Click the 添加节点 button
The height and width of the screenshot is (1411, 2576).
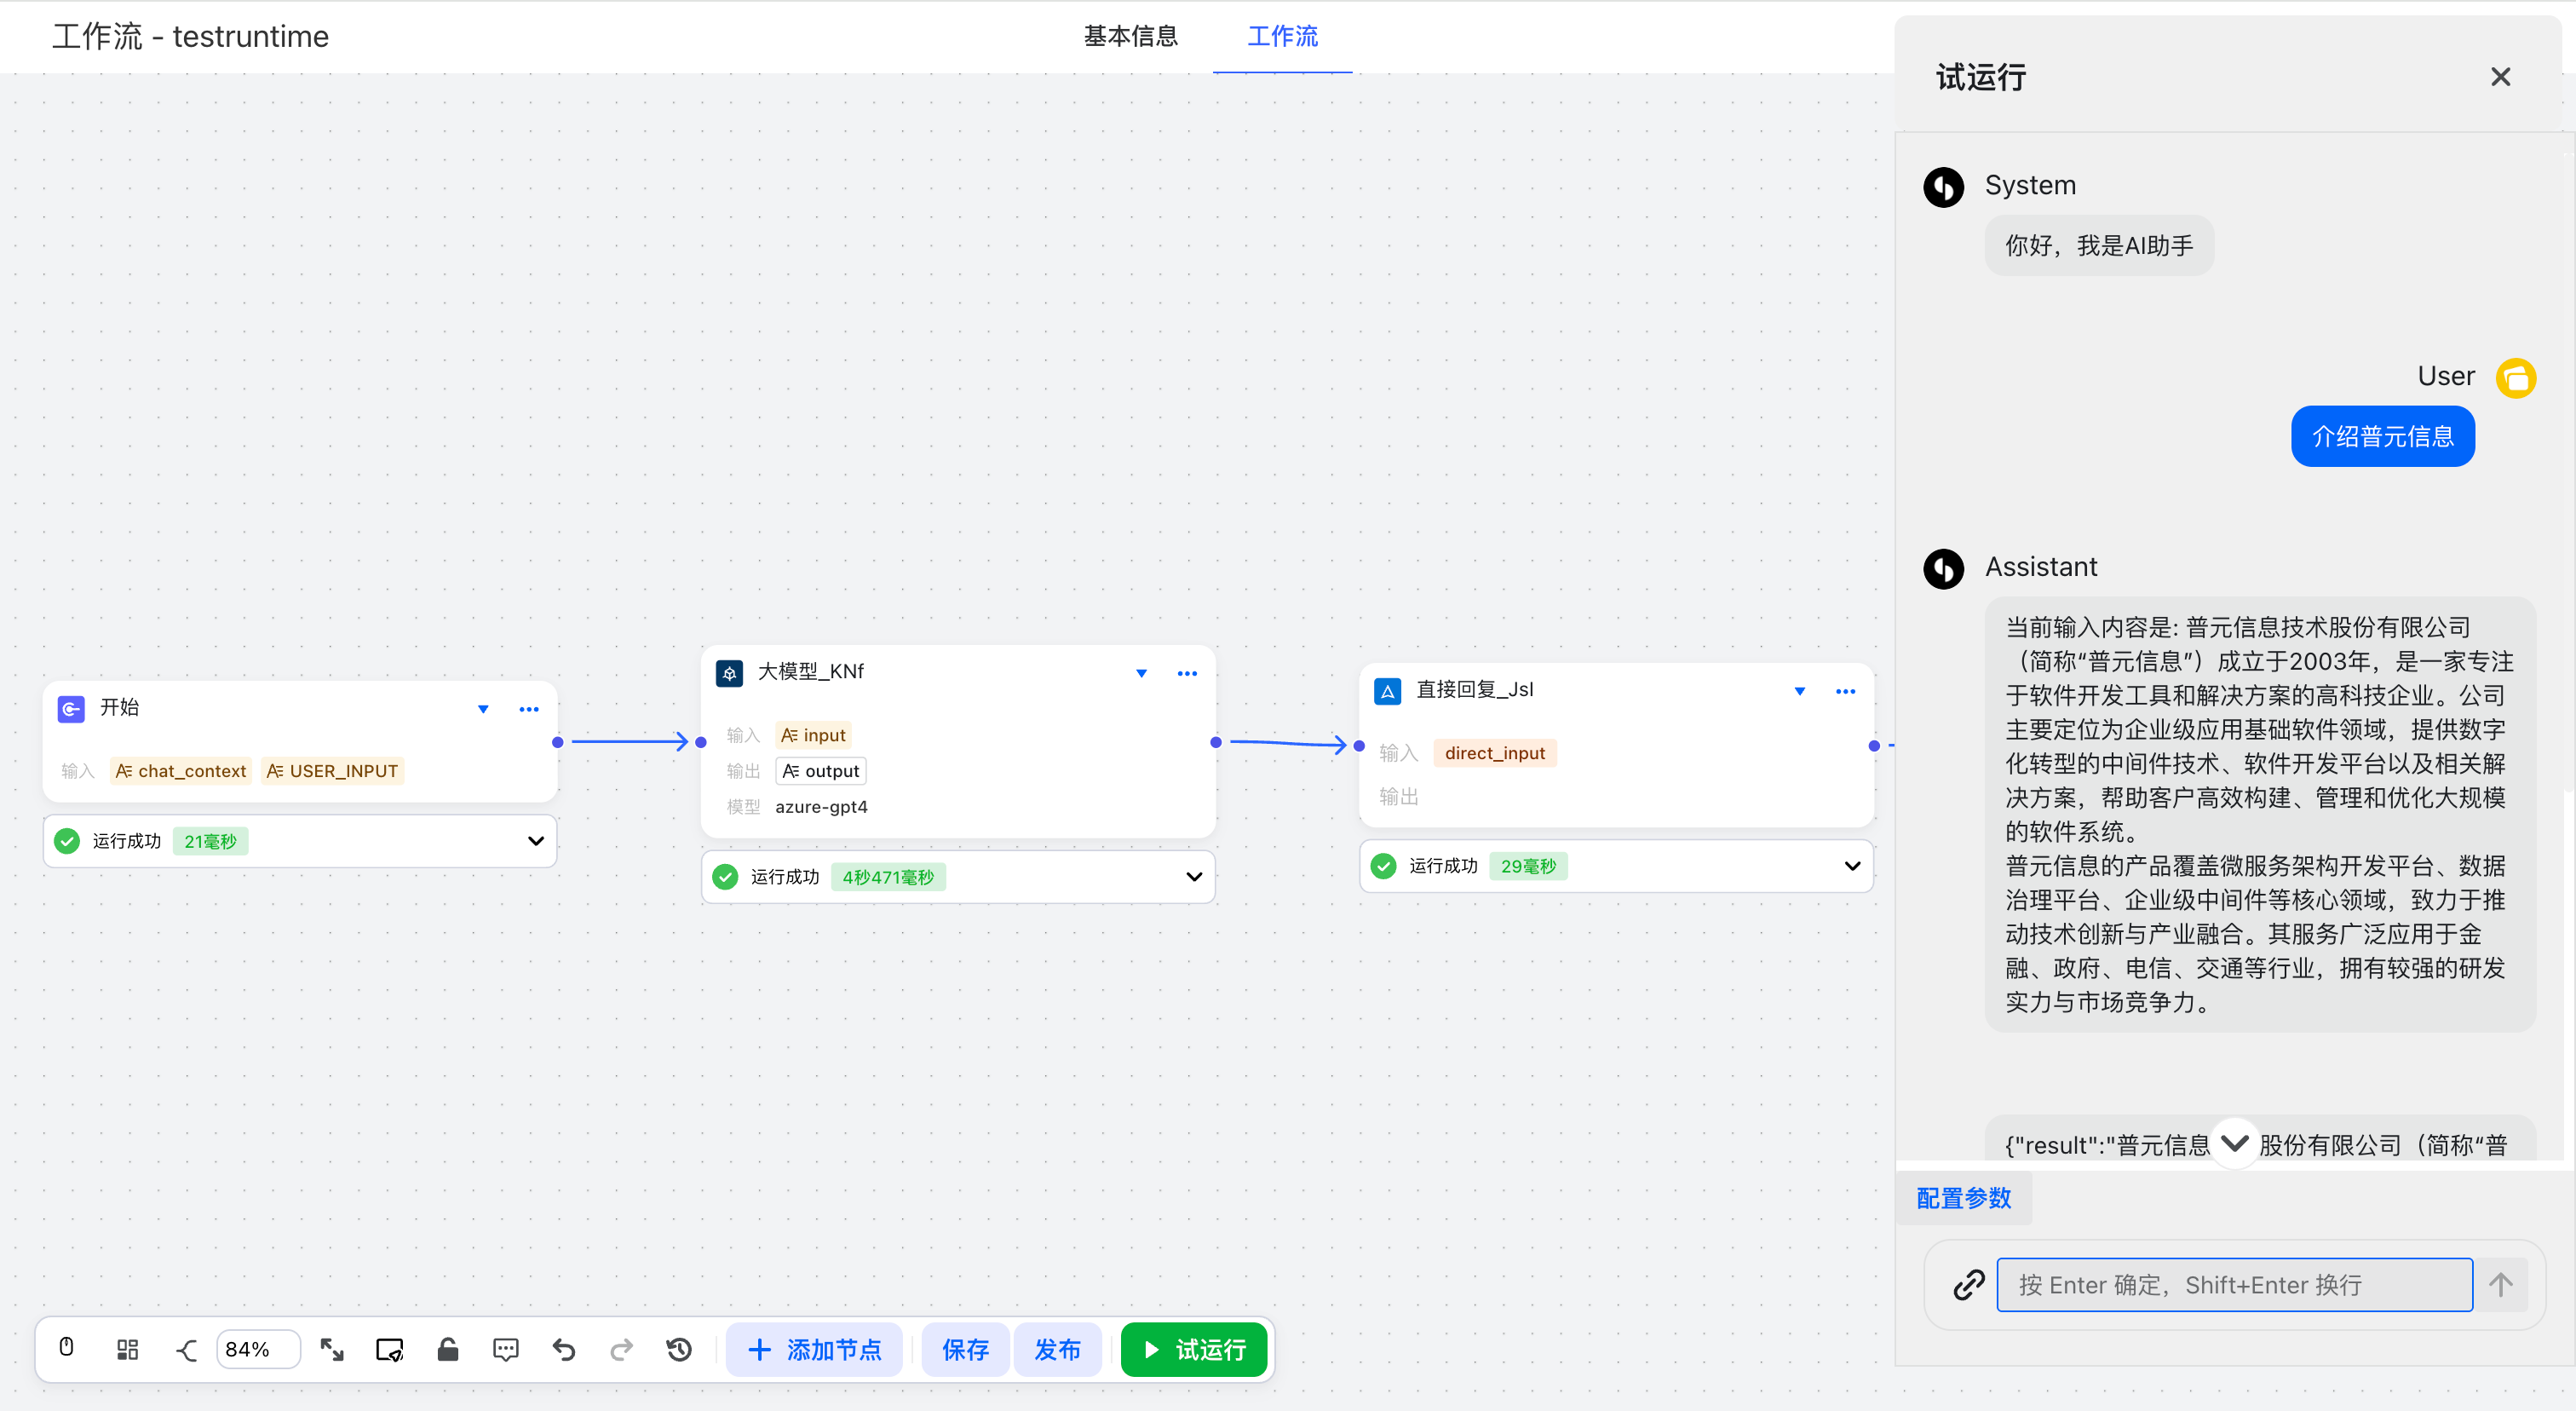coord(814,1349)
